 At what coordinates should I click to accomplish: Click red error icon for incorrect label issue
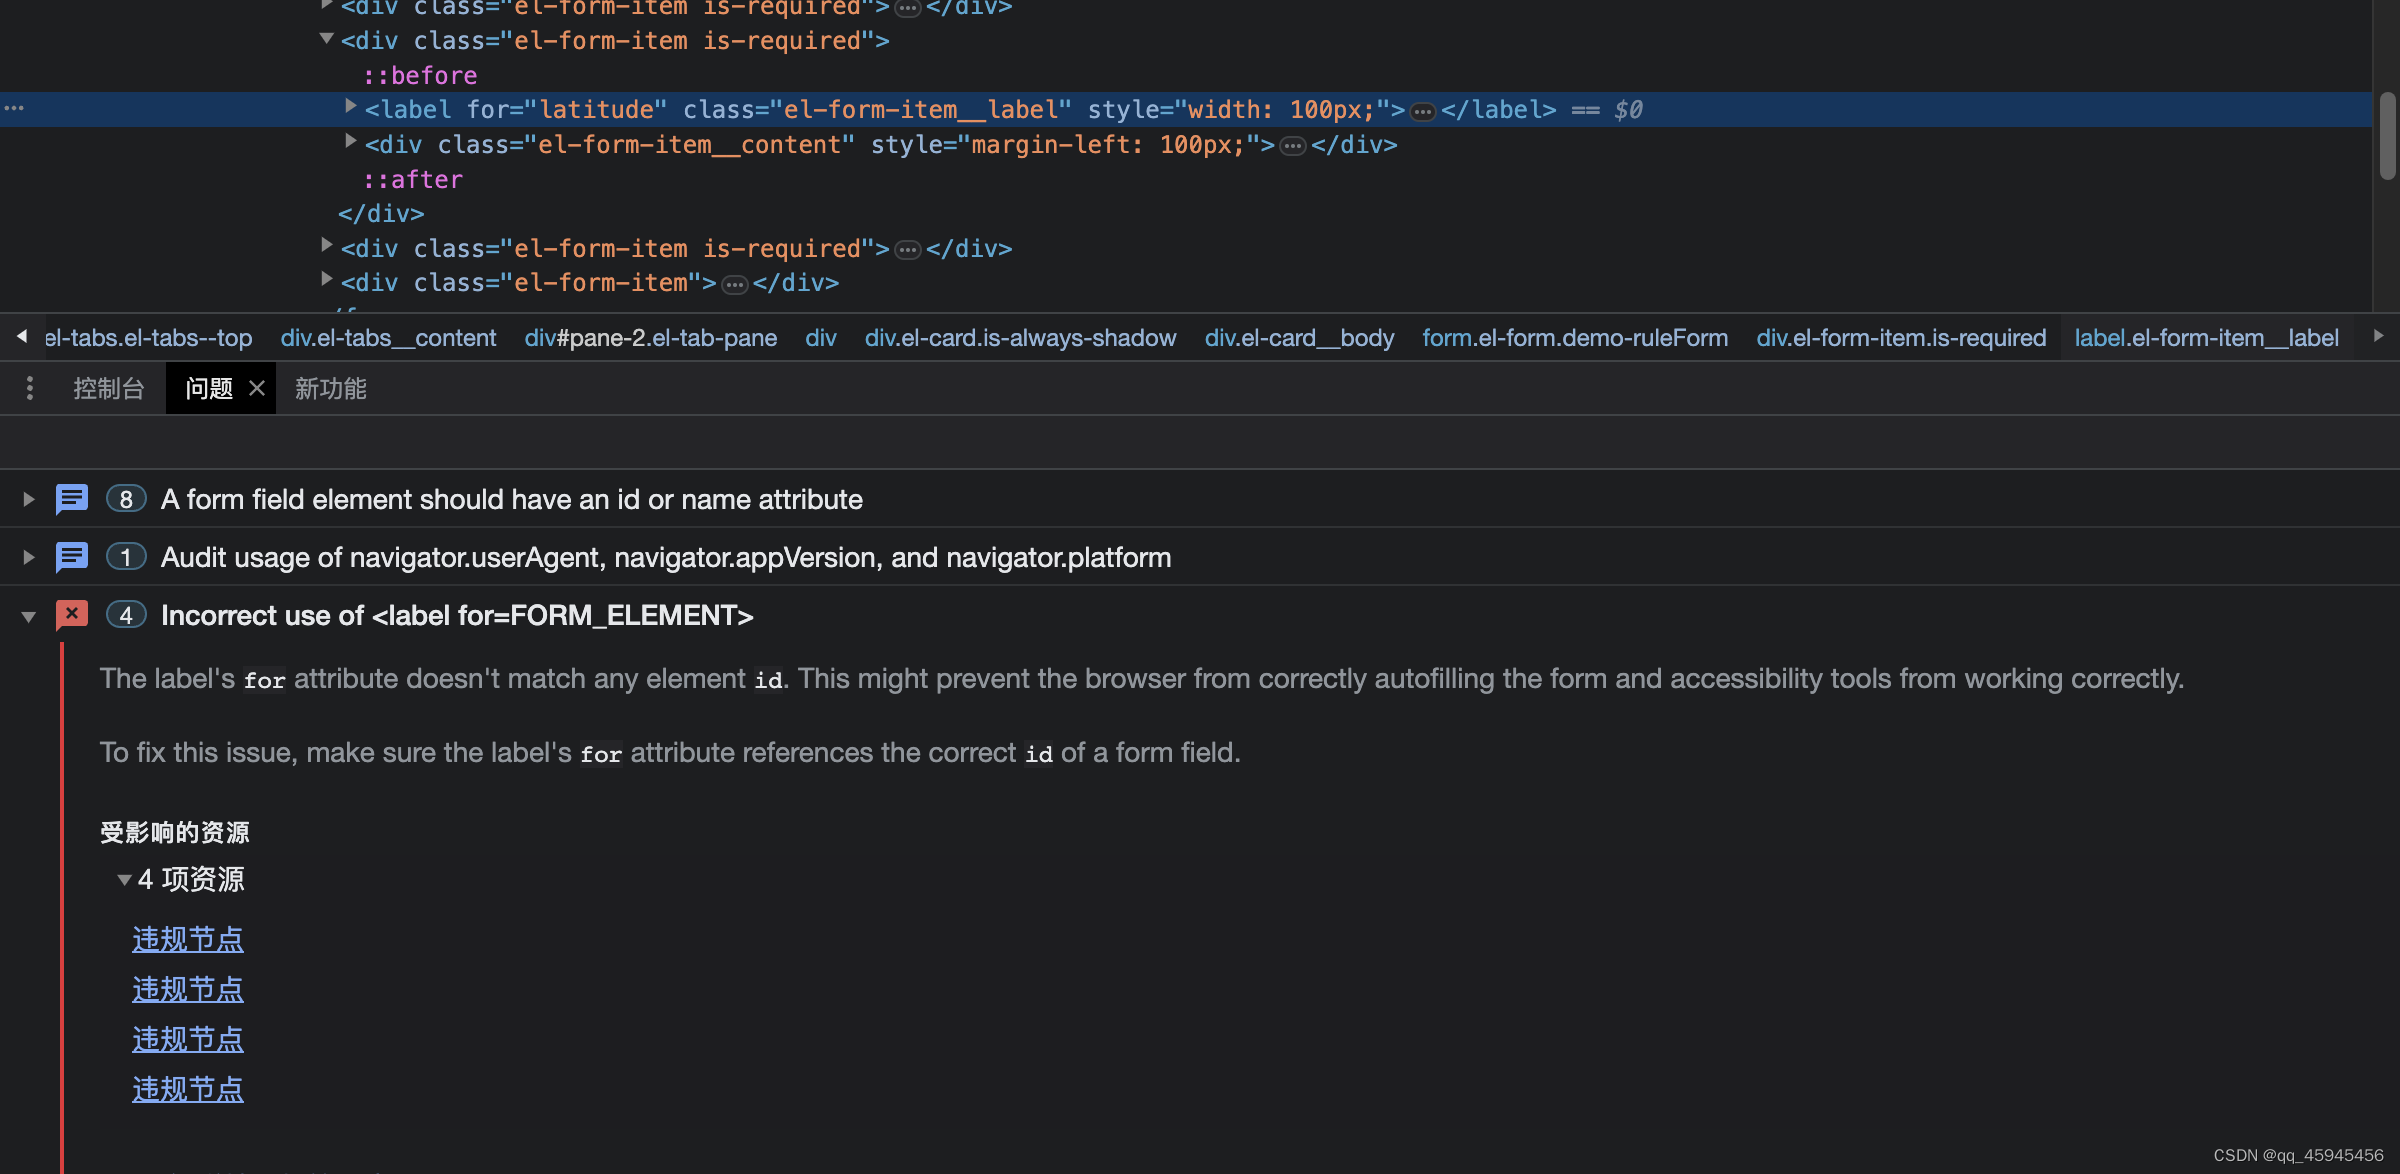(x=72, y=615)
